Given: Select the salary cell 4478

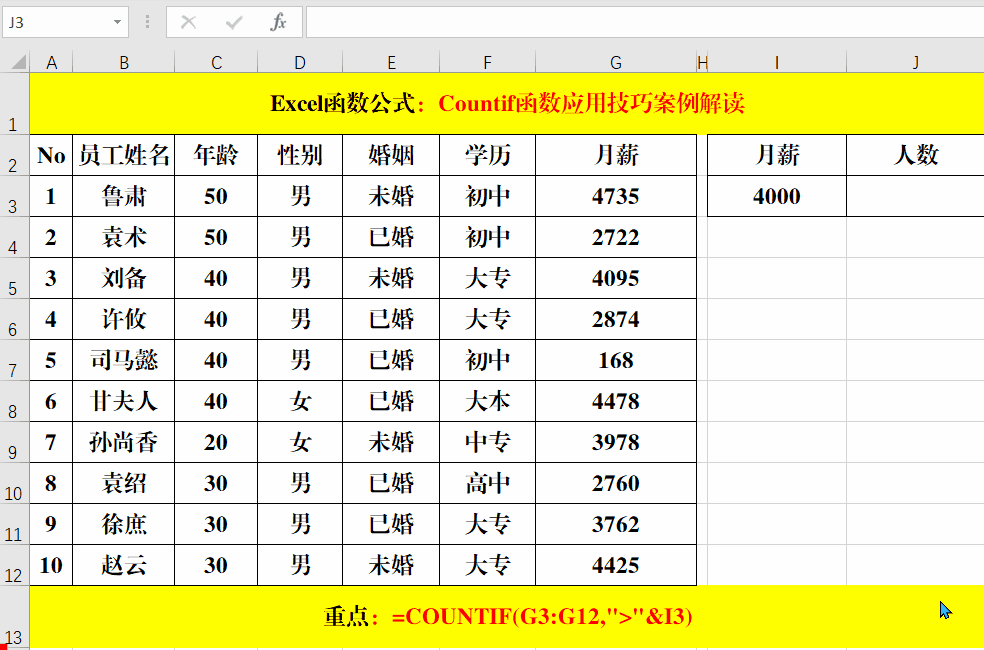Looking at the screenshot, I should pyautogui.click(x=616, y=401).
